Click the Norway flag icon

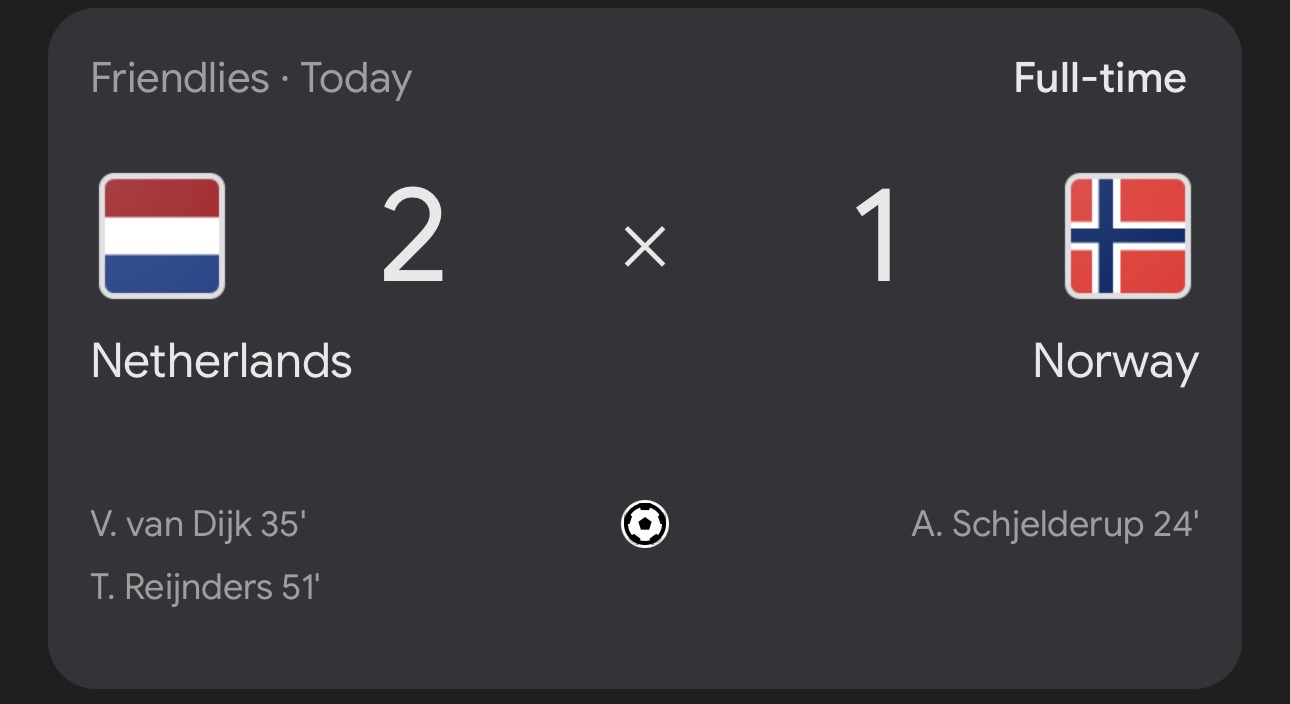pos(1127,236)
